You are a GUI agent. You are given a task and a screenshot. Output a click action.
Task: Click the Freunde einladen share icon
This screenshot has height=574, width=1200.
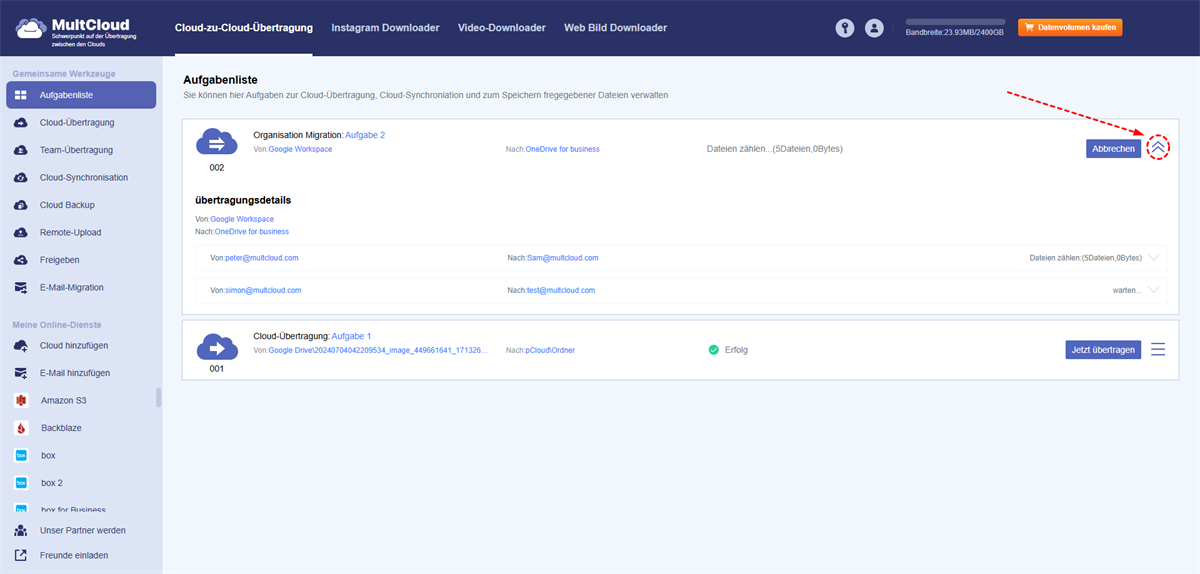click(x=21, y=555)
